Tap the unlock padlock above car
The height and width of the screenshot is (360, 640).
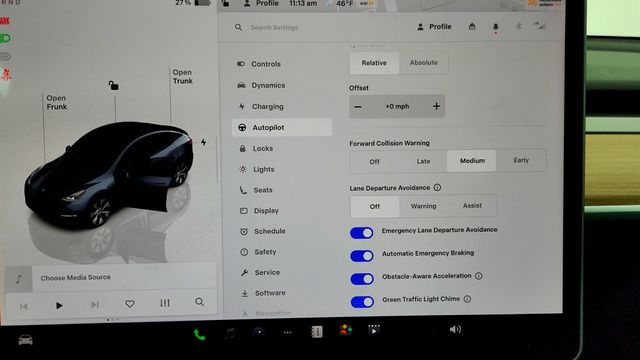(x=113, y=85)
